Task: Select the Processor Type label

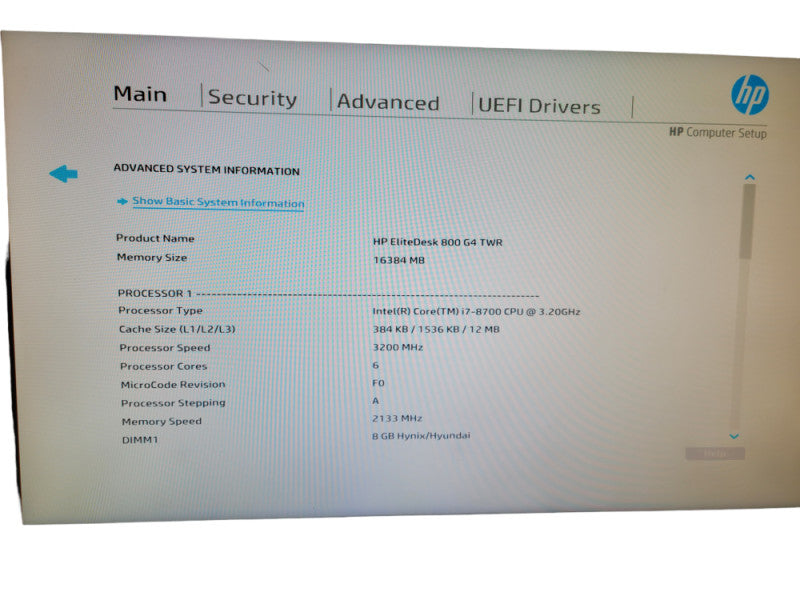Action: coord(160,310)
